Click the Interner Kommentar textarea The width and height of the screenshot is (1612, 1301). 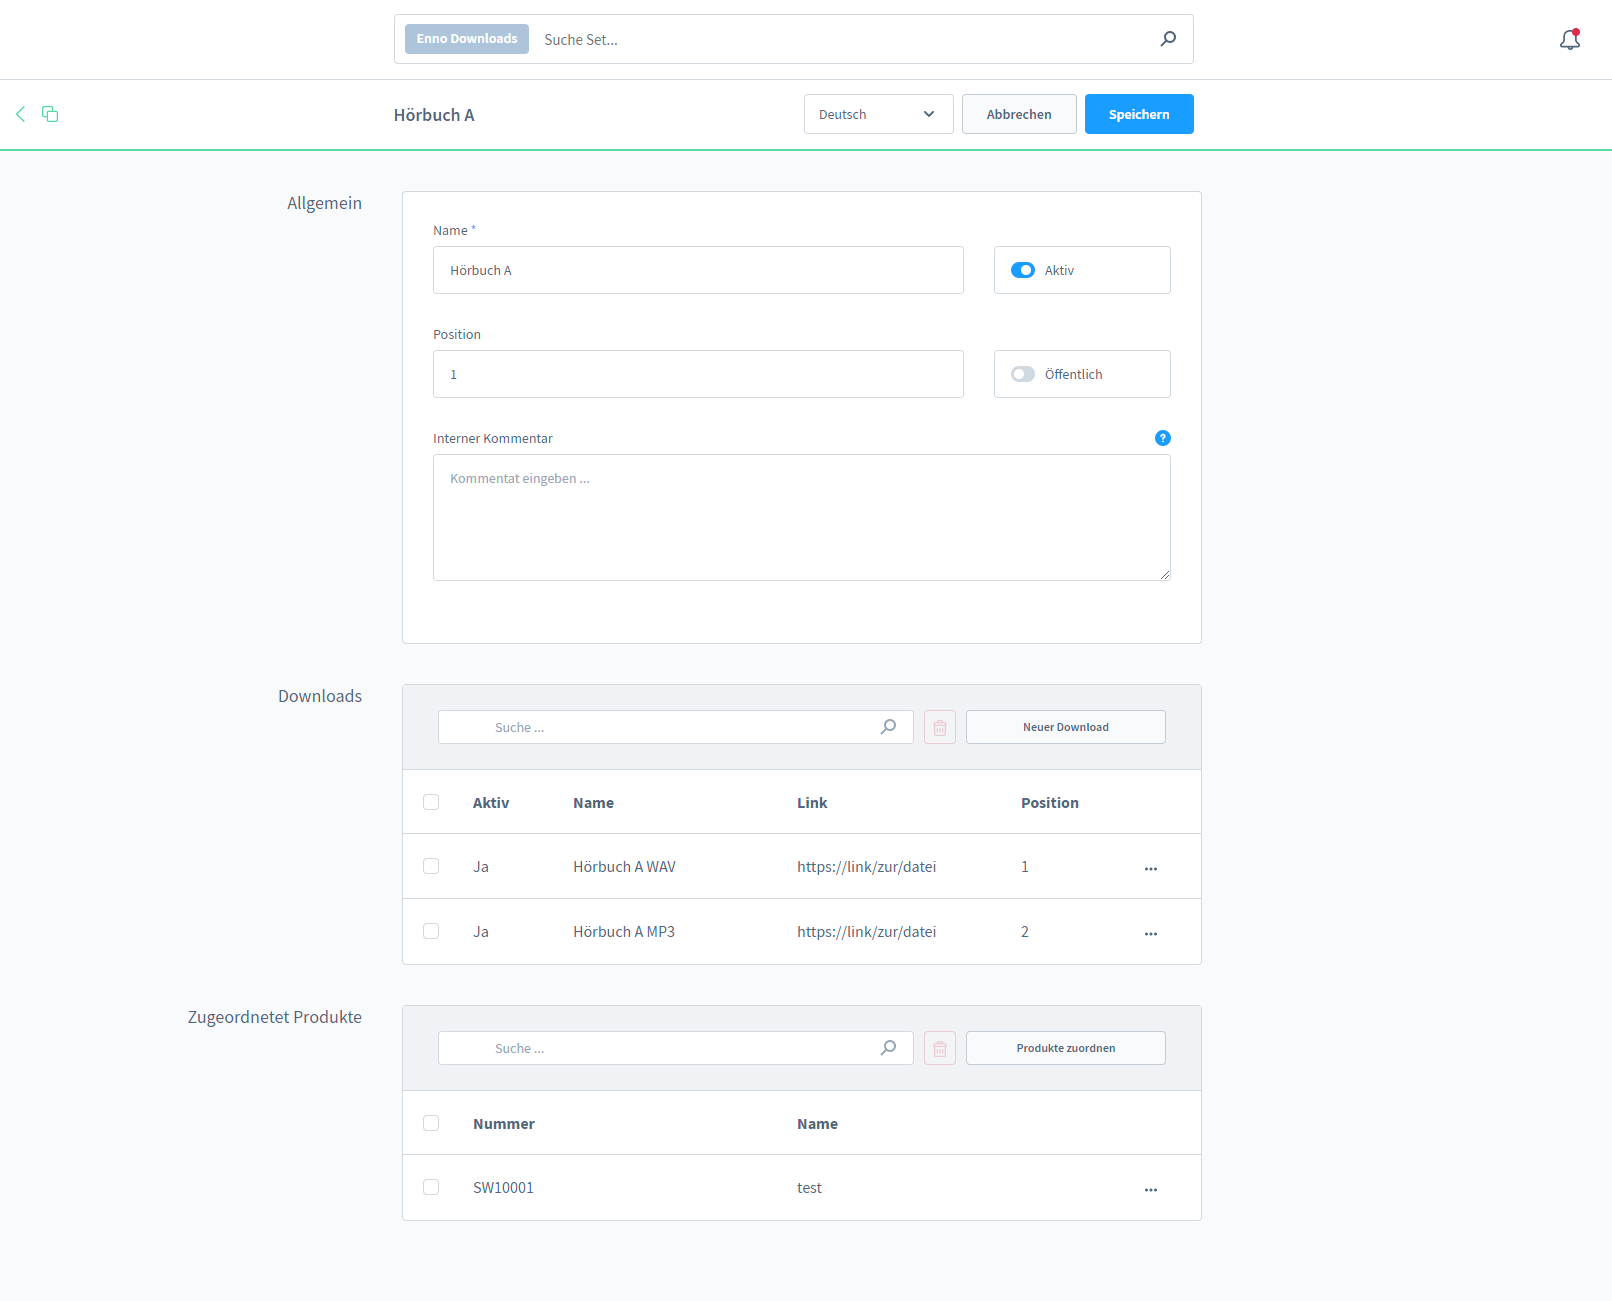click(802, 517)
